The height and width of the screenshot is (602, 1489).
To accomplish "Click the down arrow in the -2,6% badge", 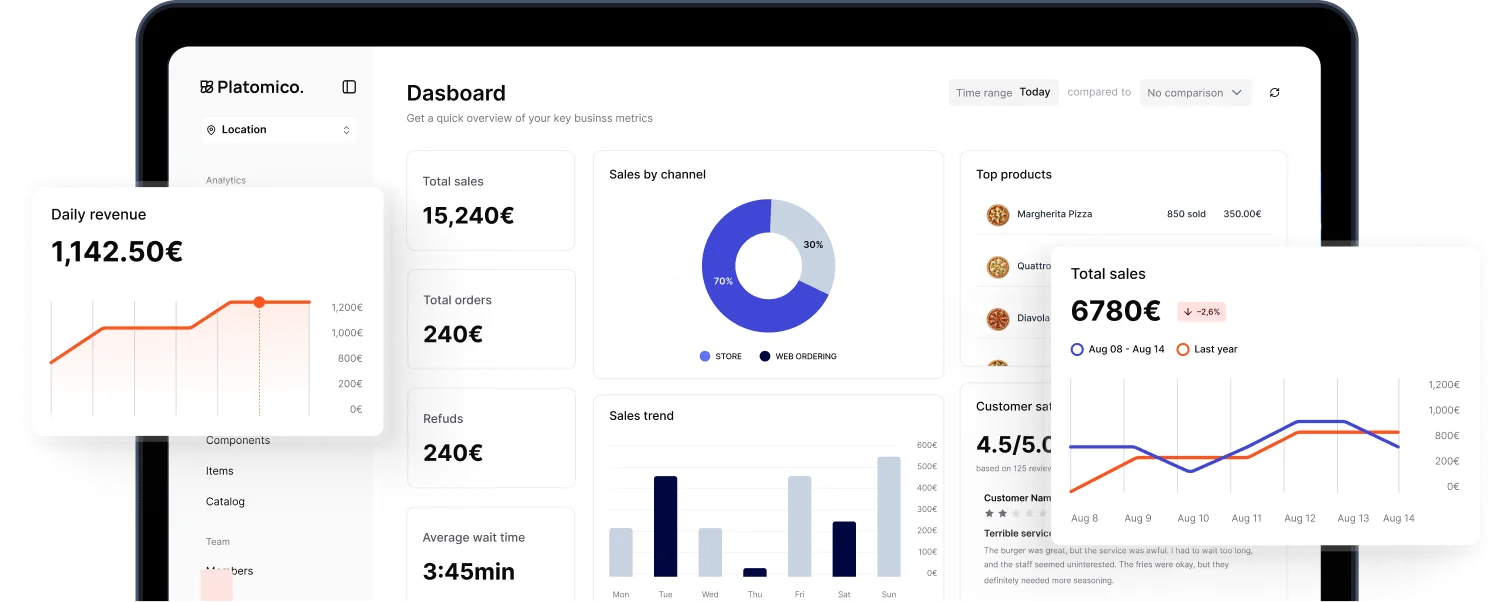I will 1189,311.
